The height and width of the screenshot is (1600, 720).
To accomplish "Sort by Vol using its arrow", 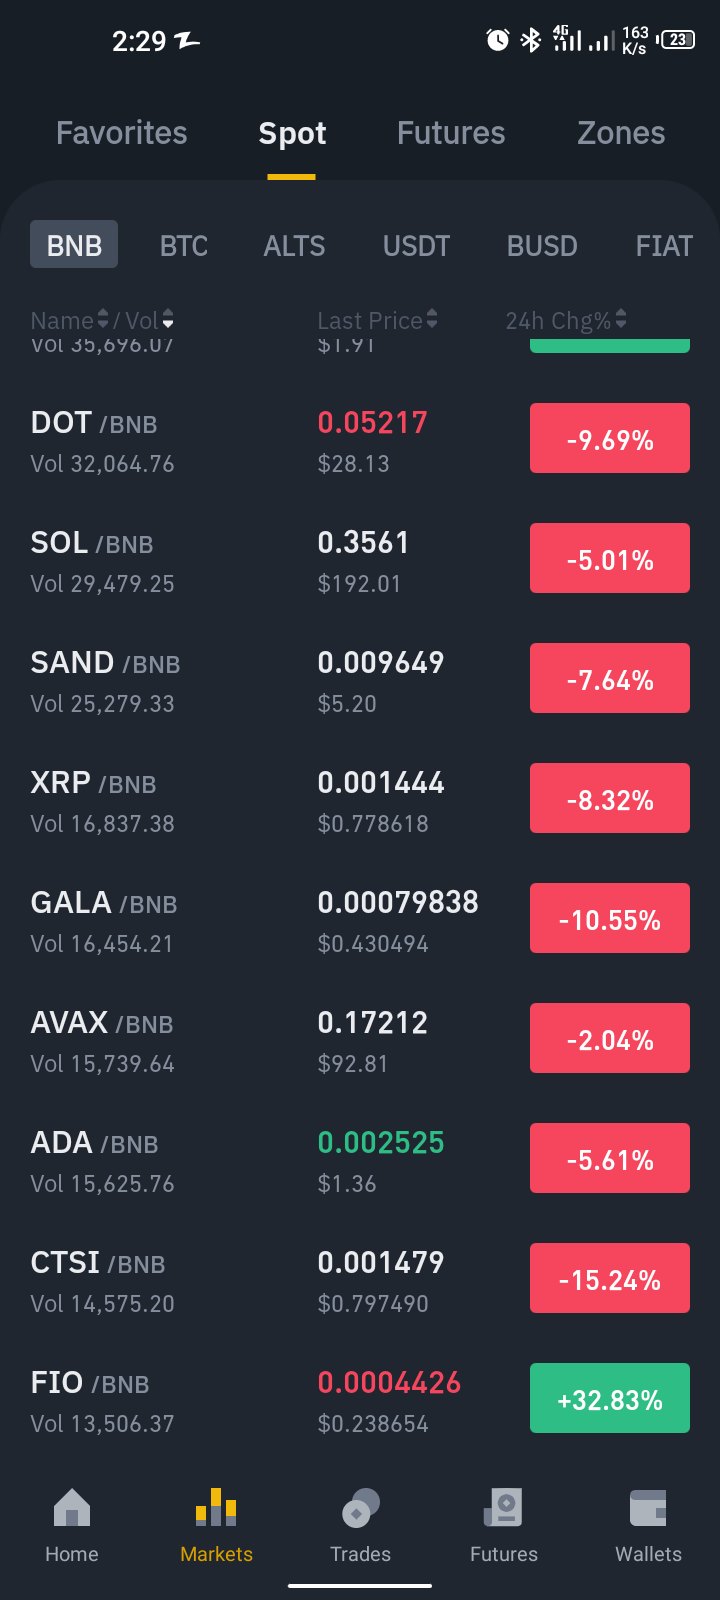I will [168, 320].
